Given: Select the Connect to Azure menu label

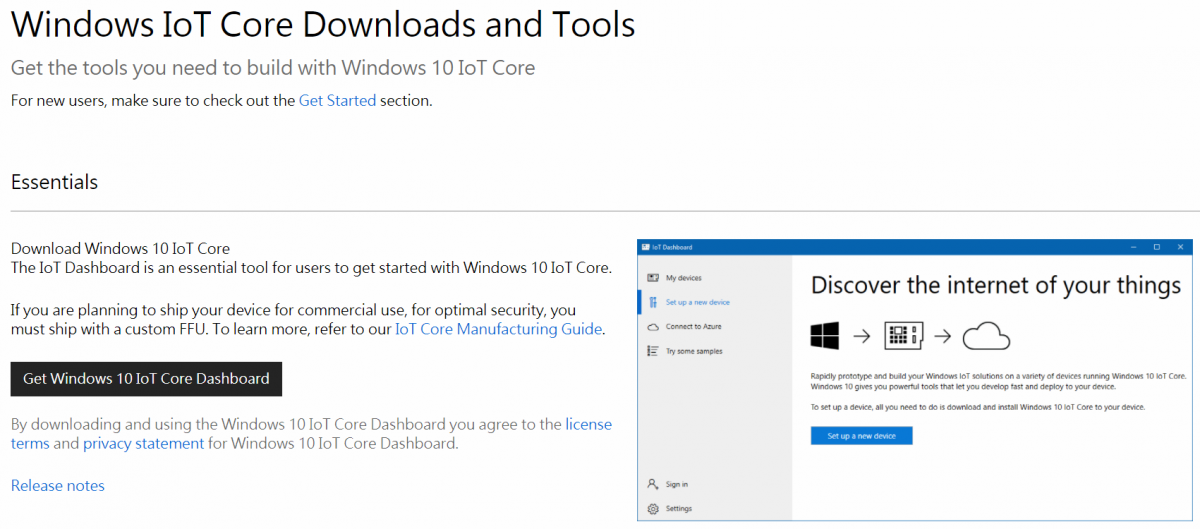Looking at the screenshot, I should tap(693, 327).
